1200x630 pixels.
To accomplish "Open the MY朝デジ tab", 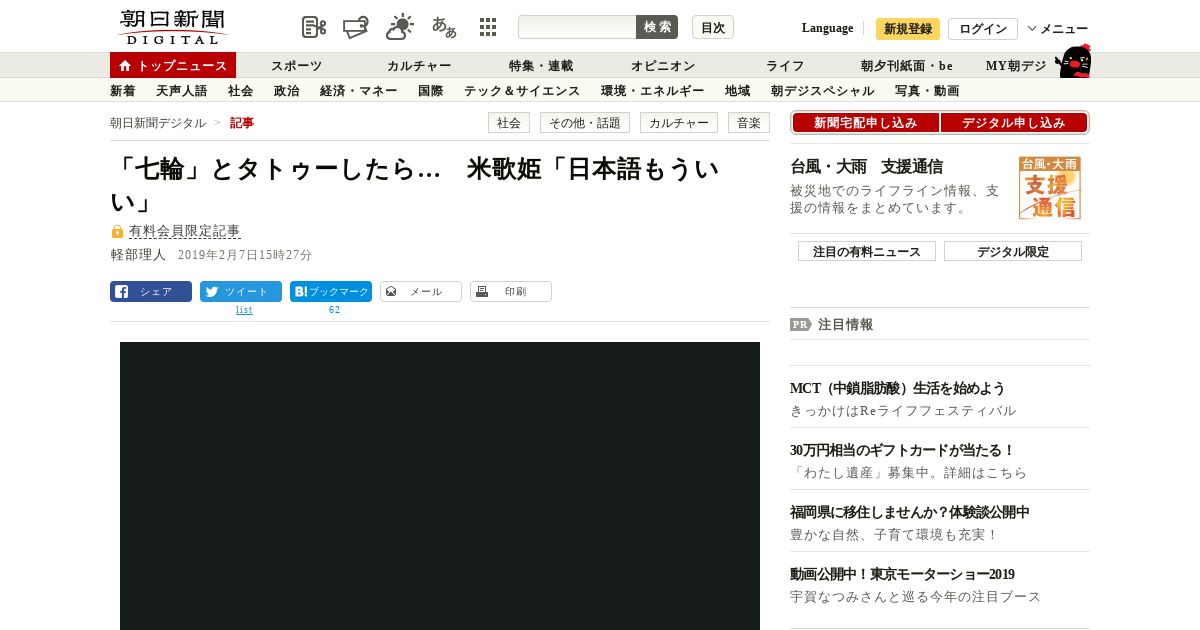I will pos(1016,66).
